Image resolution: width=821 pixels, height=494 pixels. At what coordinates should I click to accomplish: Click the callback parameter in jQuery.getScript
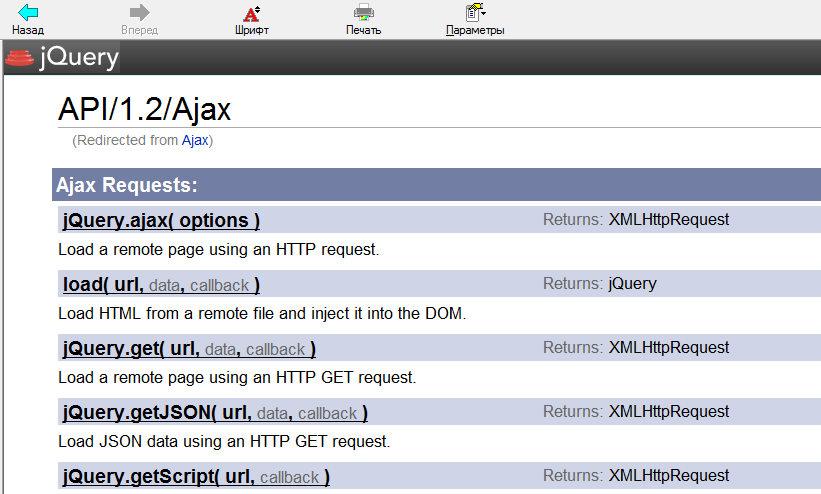click(x=290, y=478)
